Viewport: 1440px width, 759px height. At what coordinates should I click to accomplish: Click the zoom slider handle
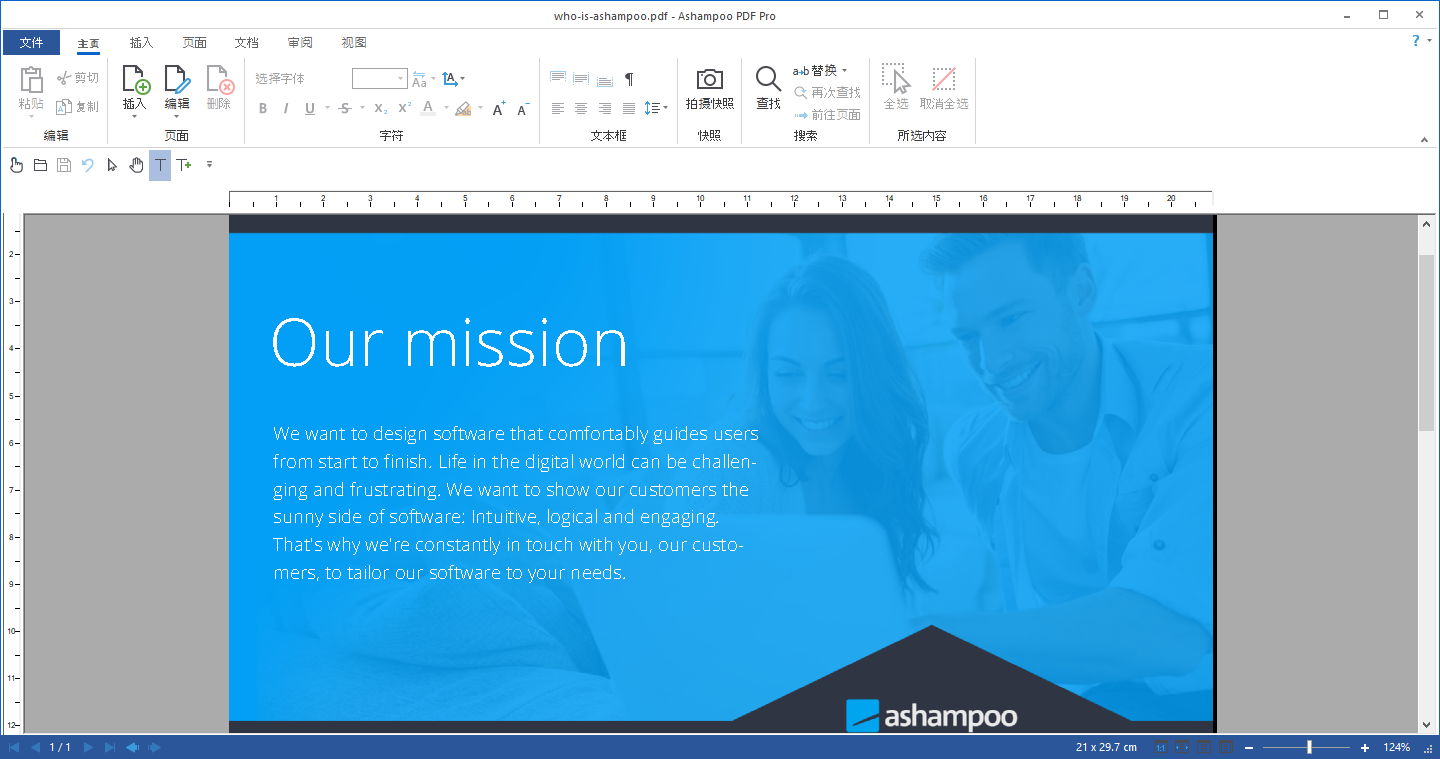click(1309, 747)
